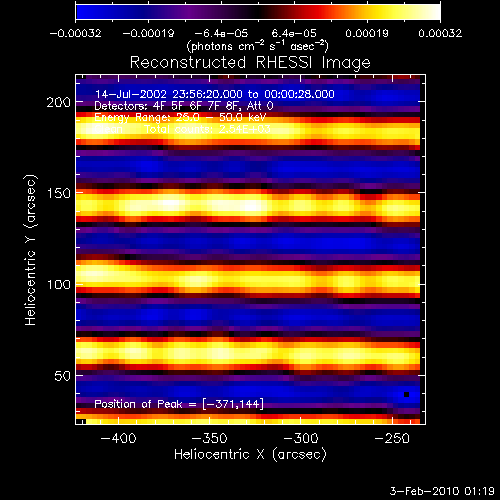Click the X-axis tick label "-350"

pyautogui.click(x=210, y=438)
